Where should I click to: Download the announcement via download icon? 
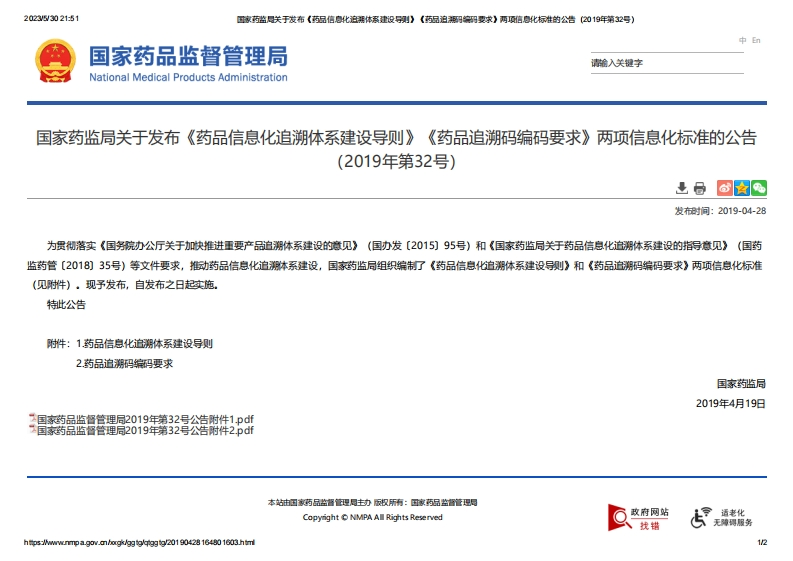point(682,188)
